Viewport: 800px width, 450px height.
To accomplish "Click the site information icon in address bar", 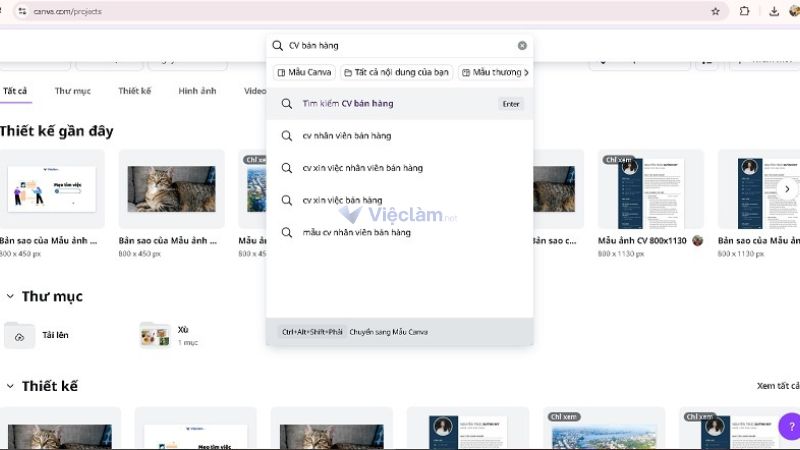I will 22,11.
